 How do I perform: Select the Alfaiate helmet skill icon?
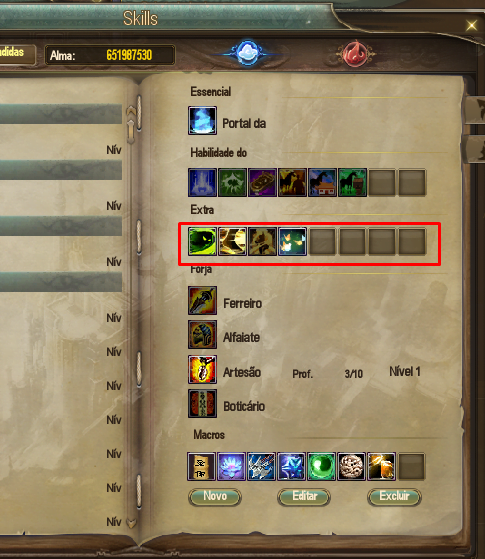tap(202, 334)
